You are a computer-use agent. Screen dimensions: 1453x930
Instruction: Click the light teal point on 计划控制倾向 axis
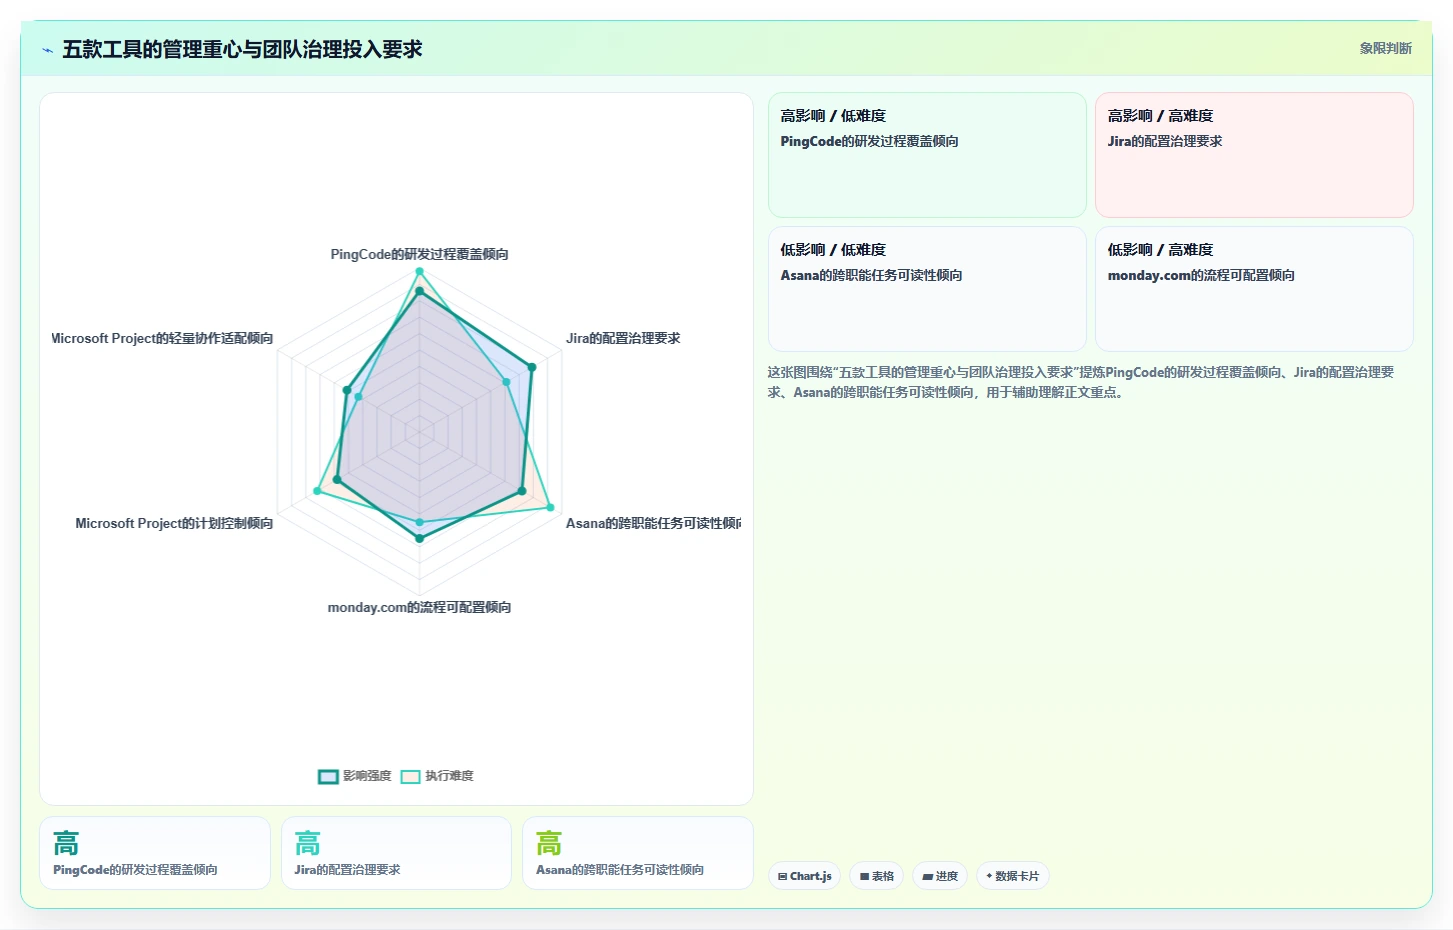tap(317, 491)
